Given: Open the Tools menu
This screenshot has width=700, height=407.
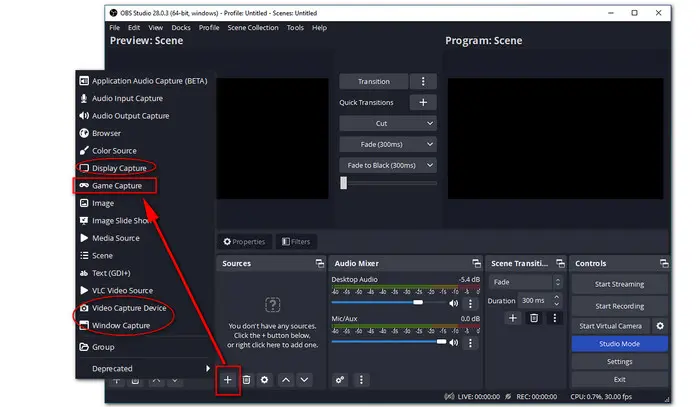Looking at the screenshot, I should 295,28.
